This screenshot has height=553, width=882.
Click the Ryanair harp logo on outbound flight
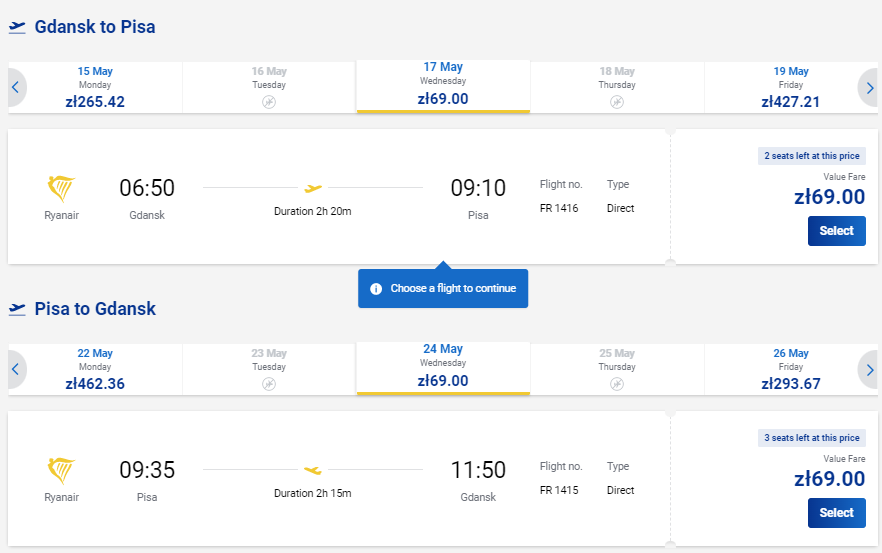coord(61,188)
